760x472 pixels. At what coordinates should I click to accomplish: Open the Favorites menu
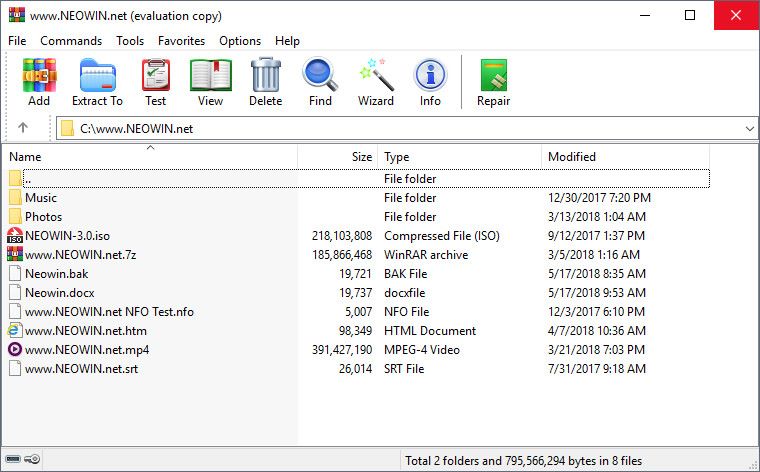[181, 41]
